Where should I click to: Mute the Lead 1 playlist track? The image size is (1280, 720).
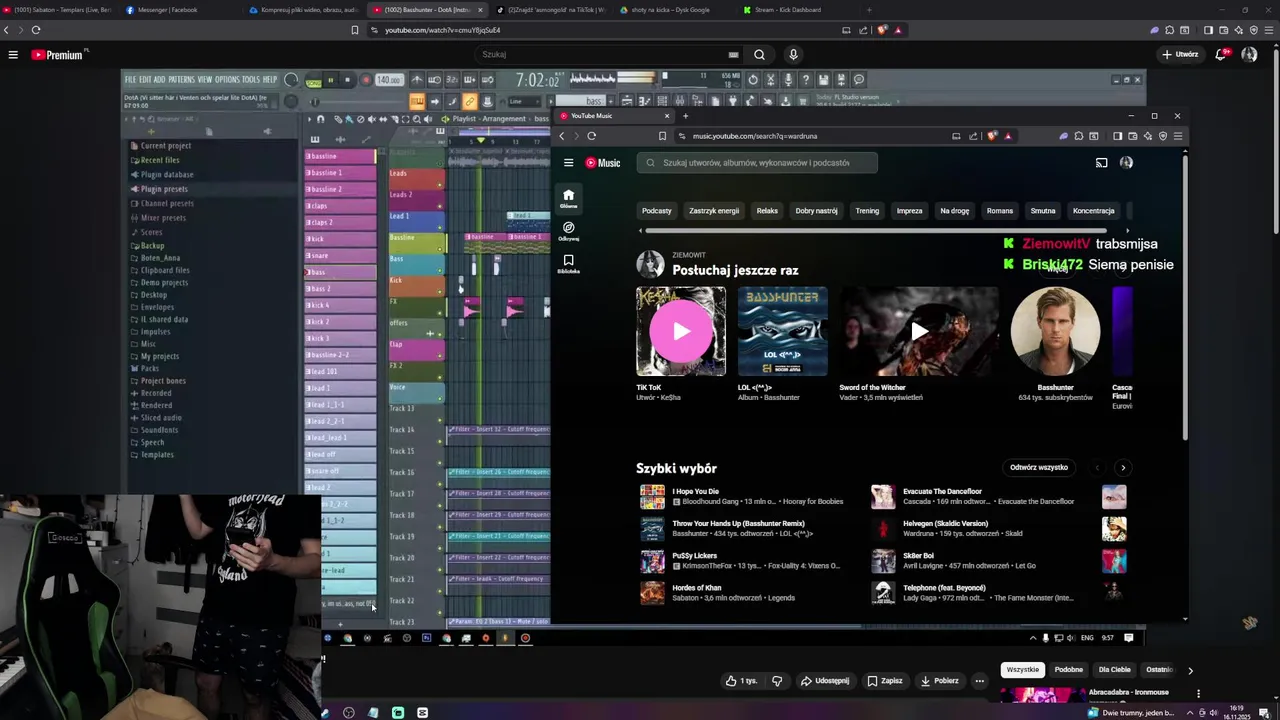[x=441, y=228]
